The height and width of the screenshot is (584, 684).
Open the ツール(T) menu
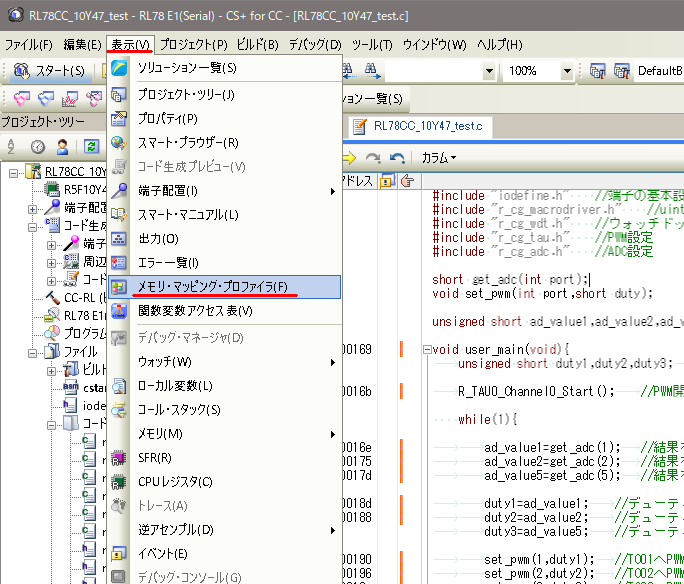click(372, 44)
